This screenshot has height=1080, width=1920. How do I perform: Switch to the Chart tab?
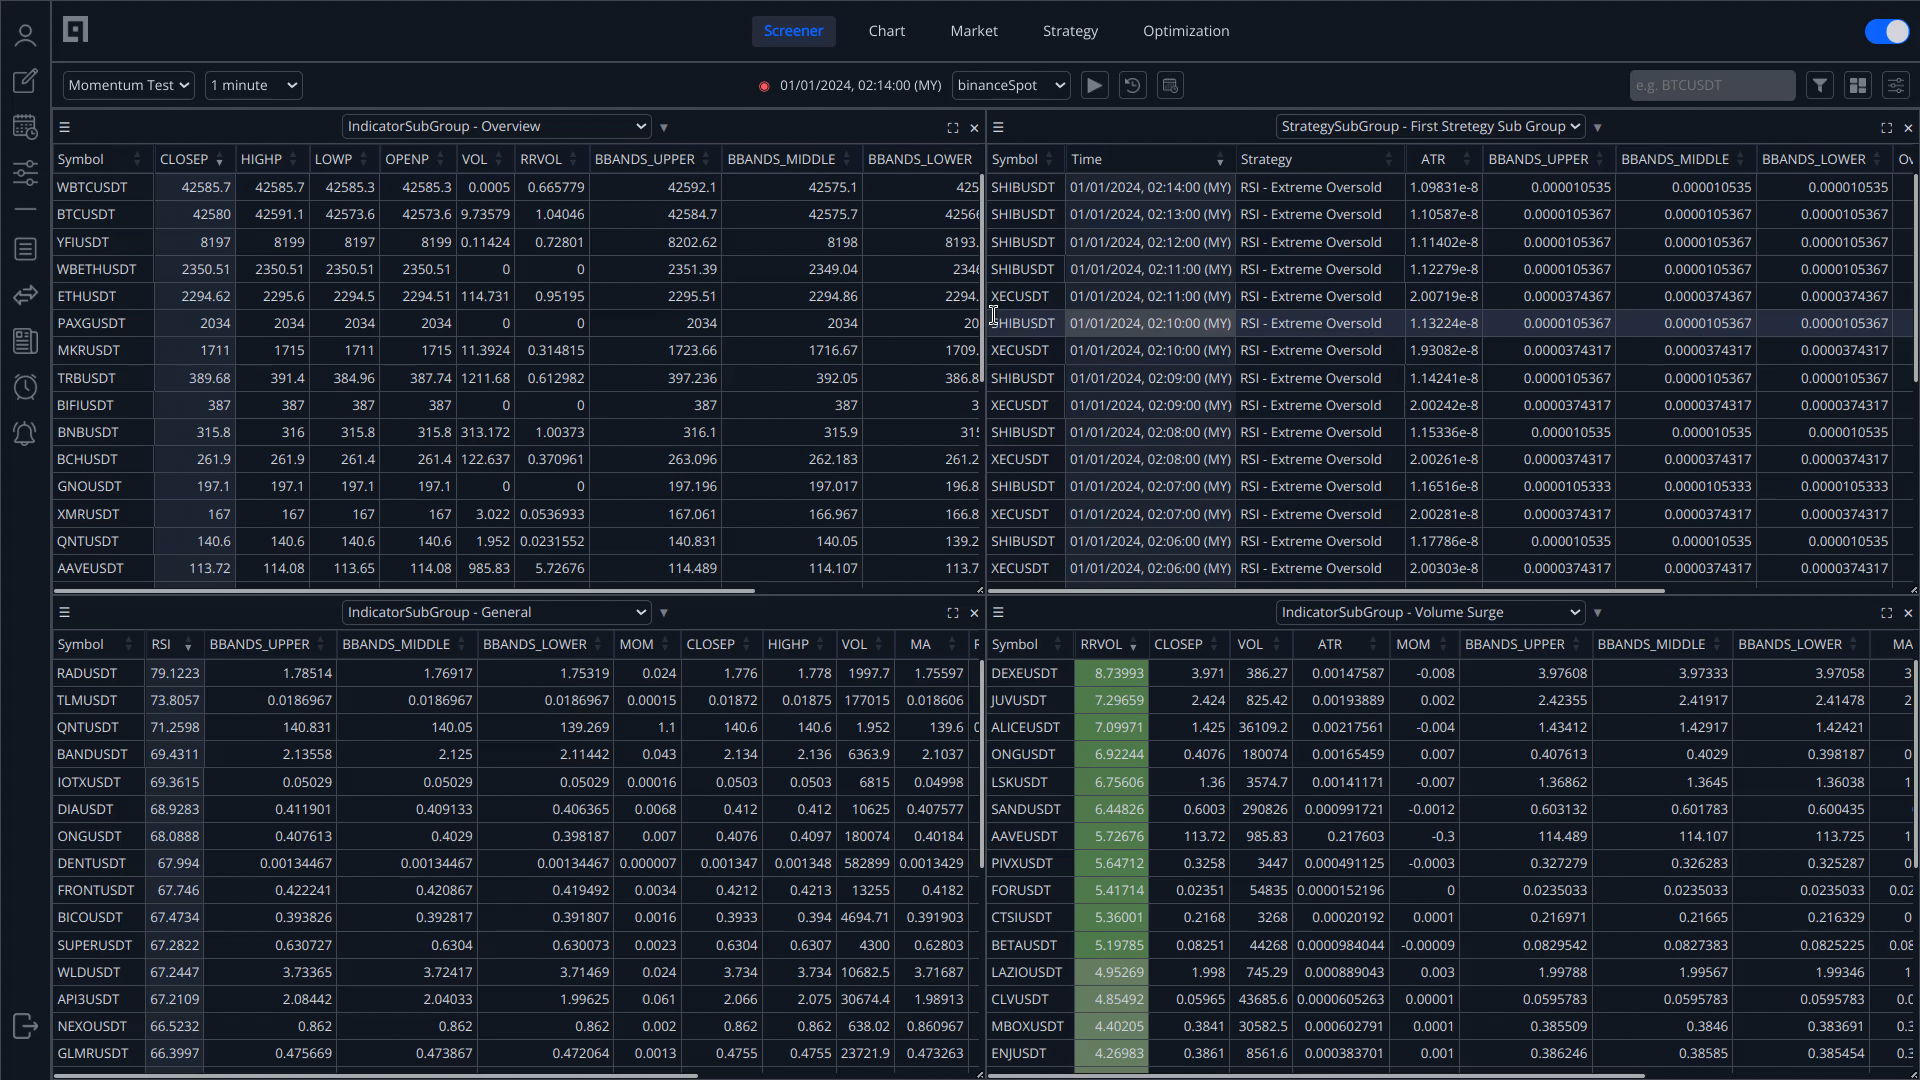tap(886, 31)
